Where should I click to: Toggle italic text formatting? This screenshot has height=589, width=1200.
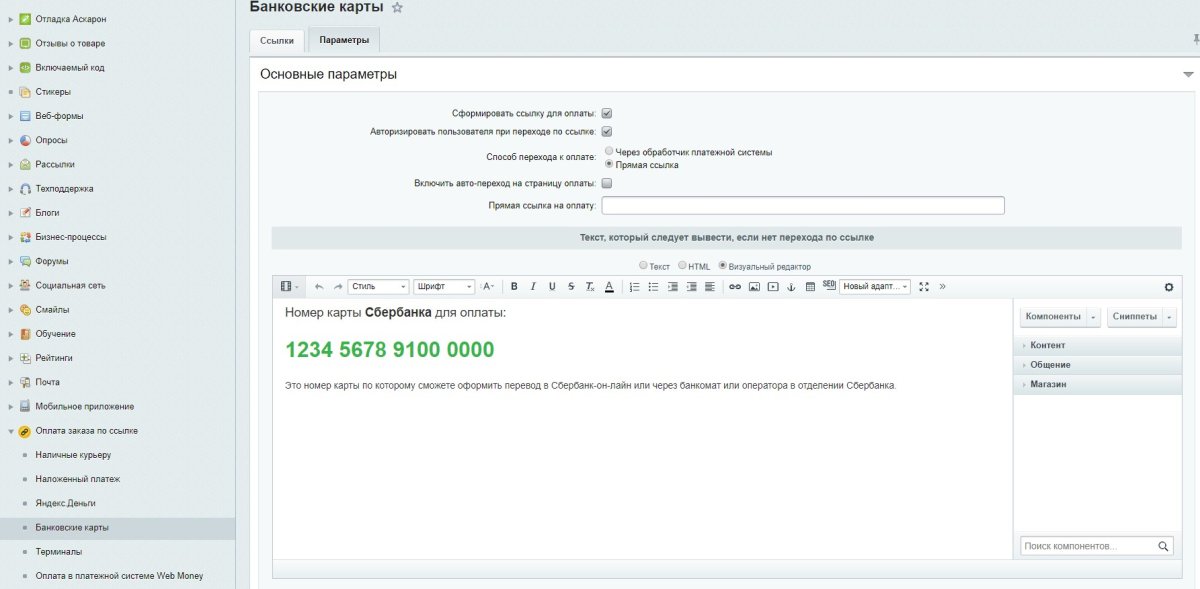point(531,287)
